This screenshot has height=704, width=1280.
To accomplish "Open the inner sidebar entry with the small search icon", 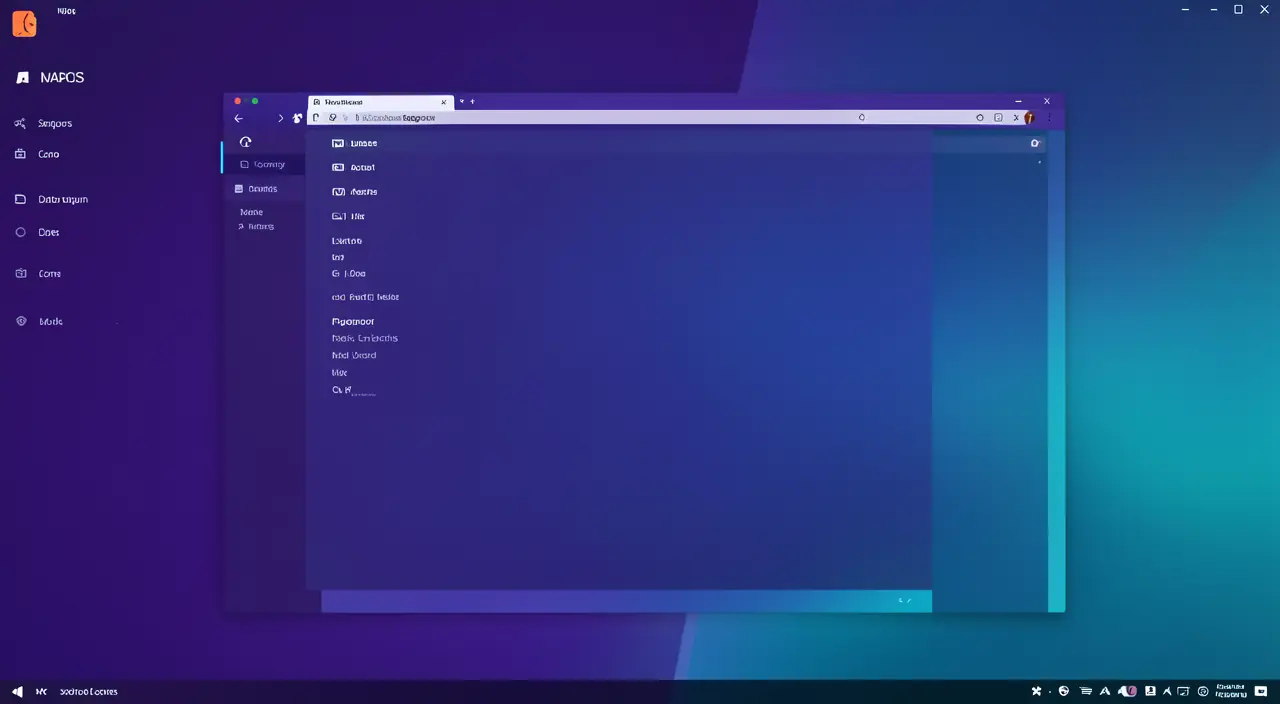I will [x=256, y=227].
